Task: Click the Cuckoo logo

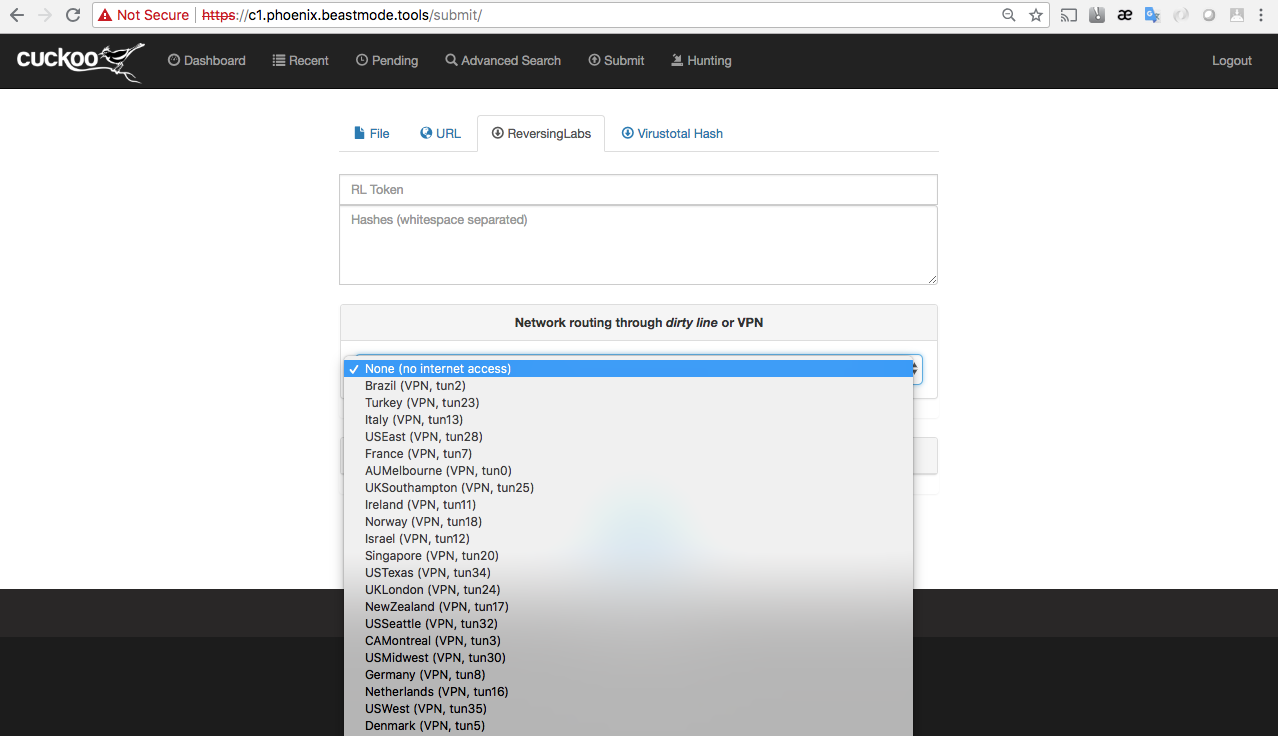Action: (x=80, y=61)
